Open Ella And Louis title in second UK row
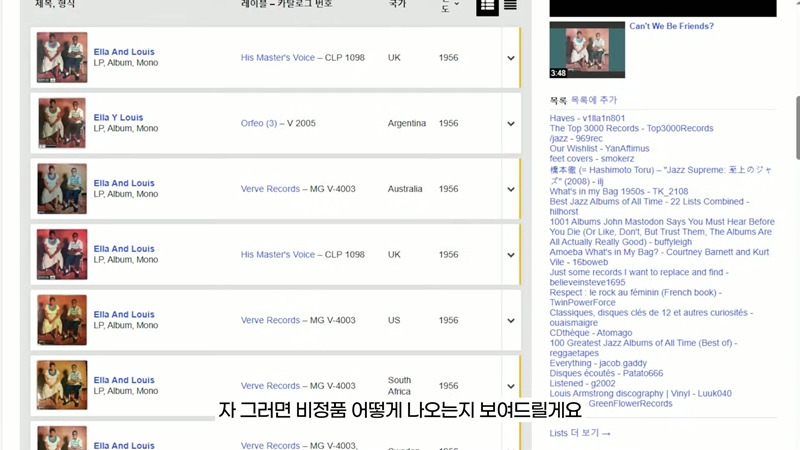800x450 pixels. pos(124,249)
